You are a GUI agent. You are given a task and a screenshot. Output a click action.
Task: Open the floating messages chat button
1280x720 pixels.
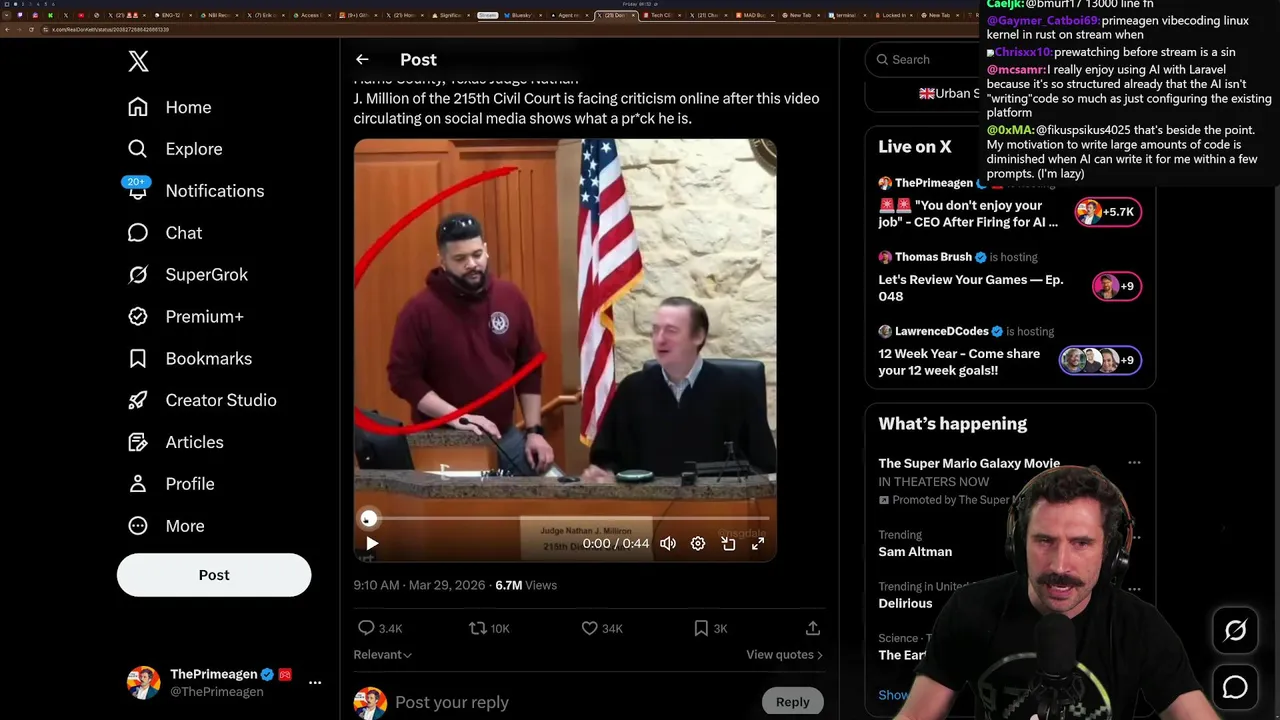[1235, 687]
